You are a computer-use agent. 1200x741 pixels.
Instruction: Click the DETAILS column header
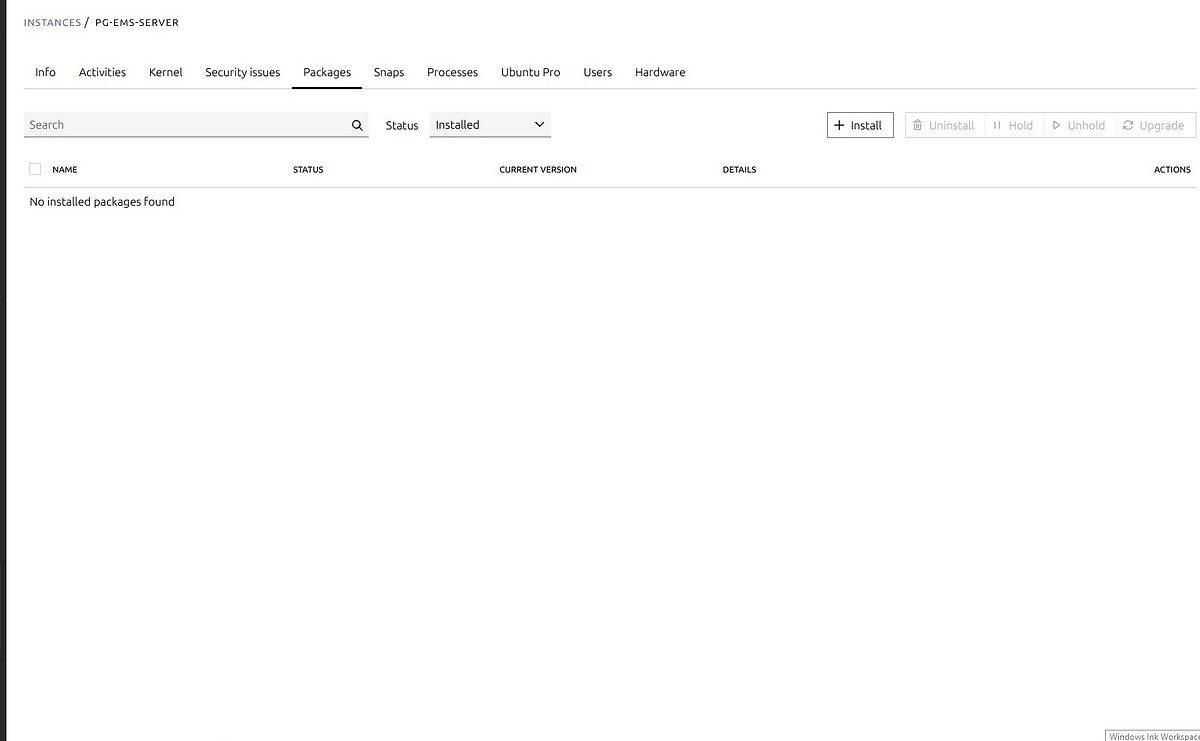739,170
